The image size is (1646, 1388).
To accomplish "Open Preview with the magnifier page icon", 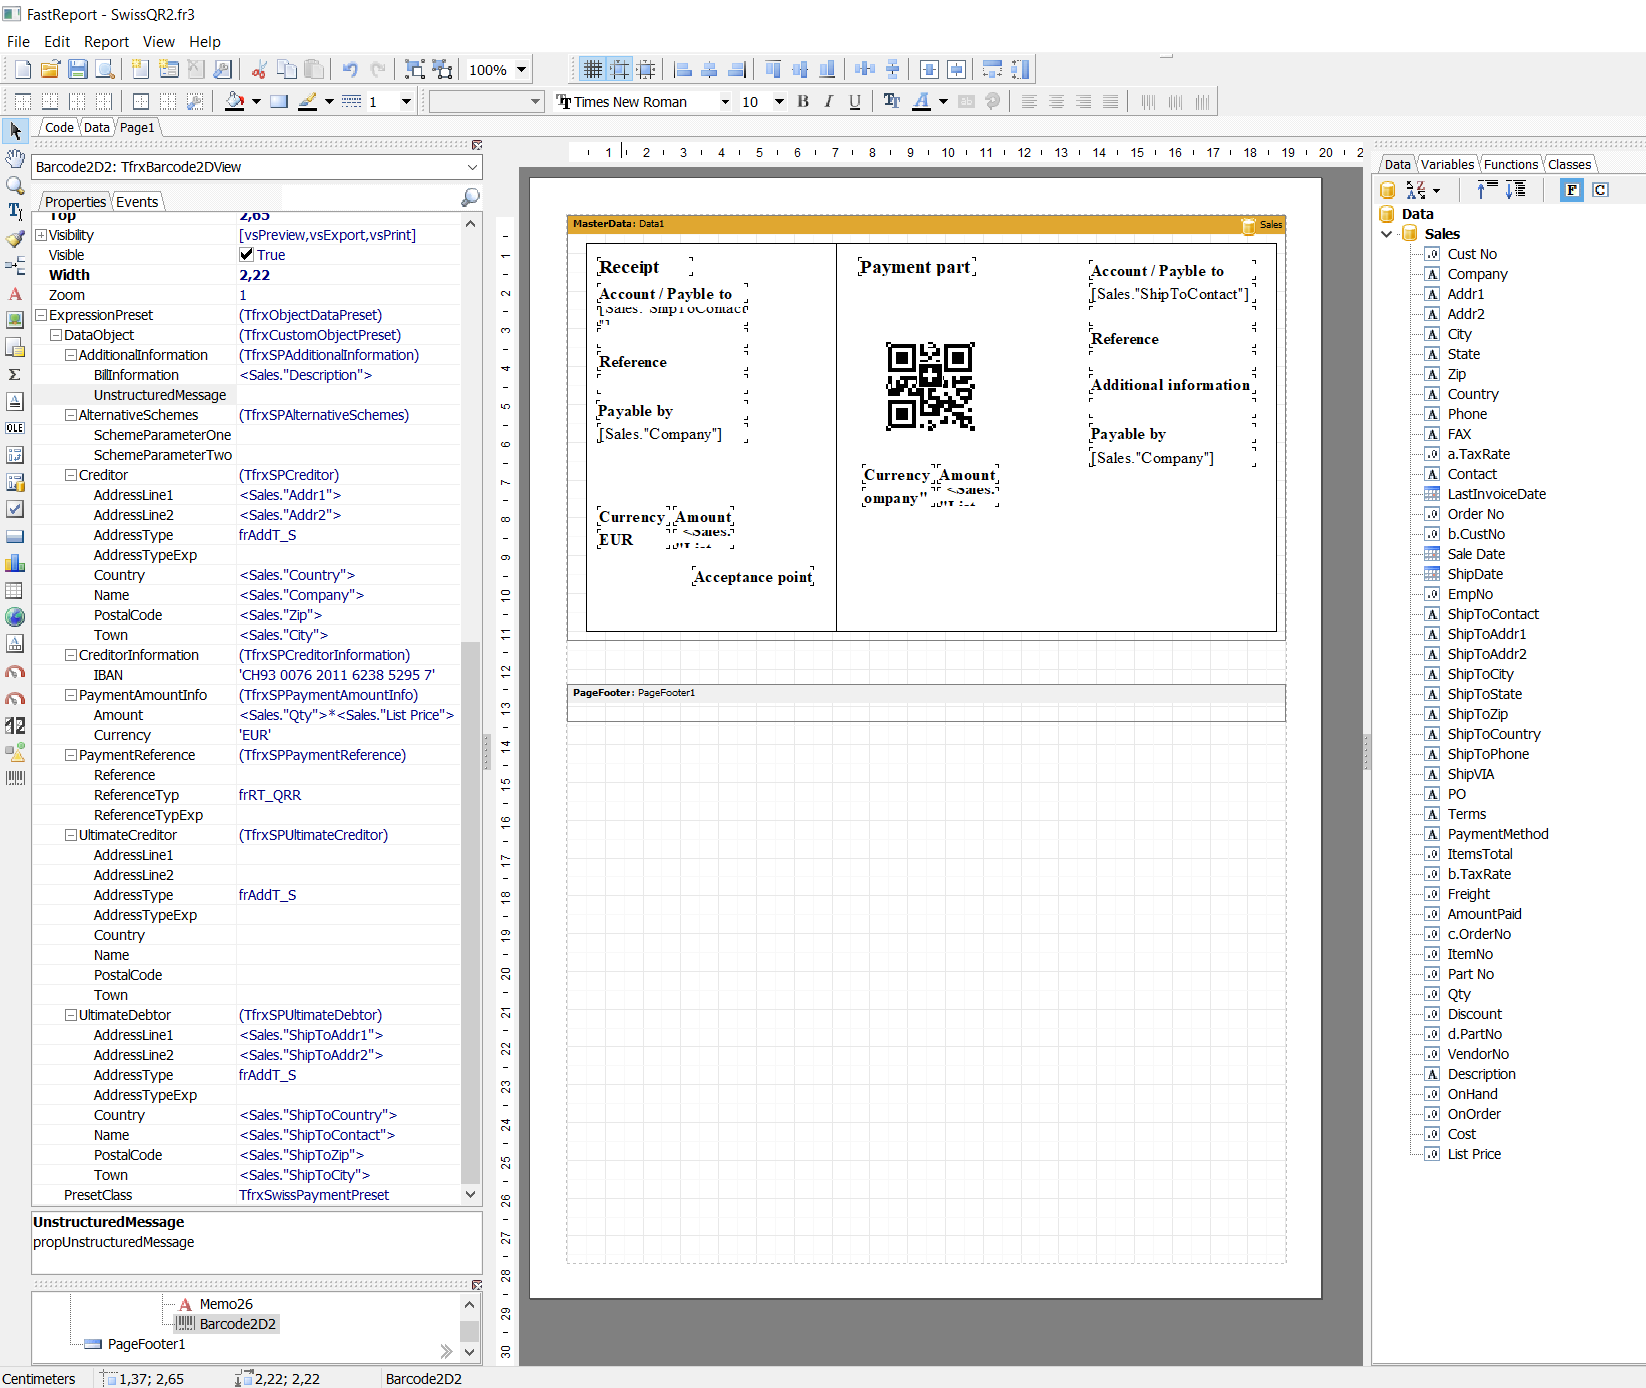I will coord(104,69).
